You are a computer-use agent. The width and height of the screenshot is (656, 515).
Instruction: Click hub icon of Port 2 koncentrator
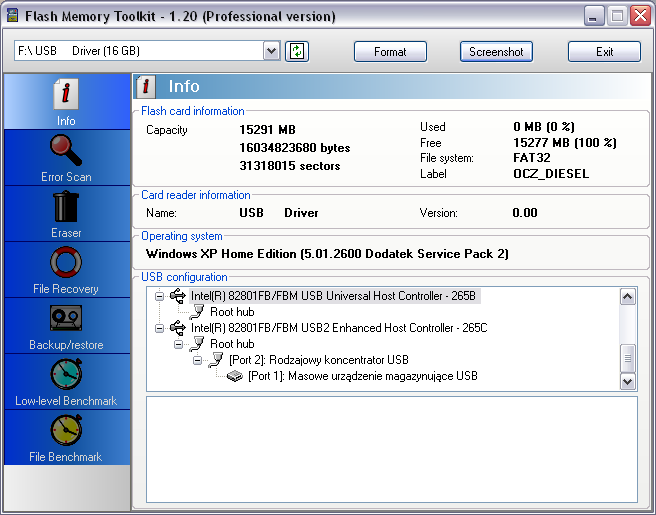pyautogui.click(x=216, y=360)
